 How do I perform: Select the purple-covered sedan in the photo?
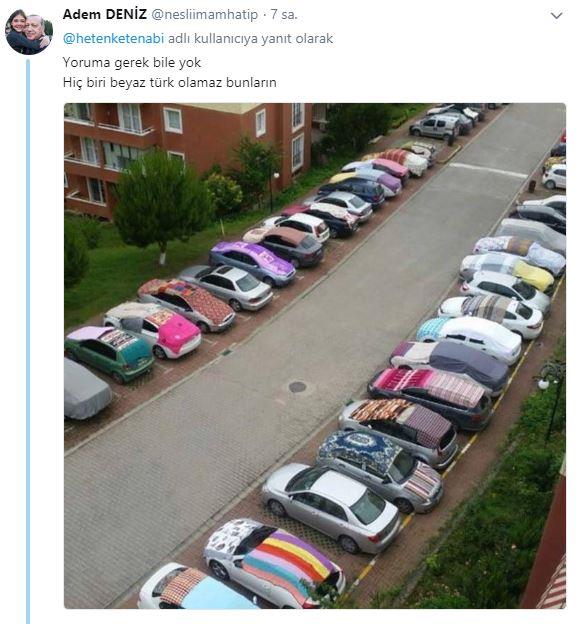point(252,263)
